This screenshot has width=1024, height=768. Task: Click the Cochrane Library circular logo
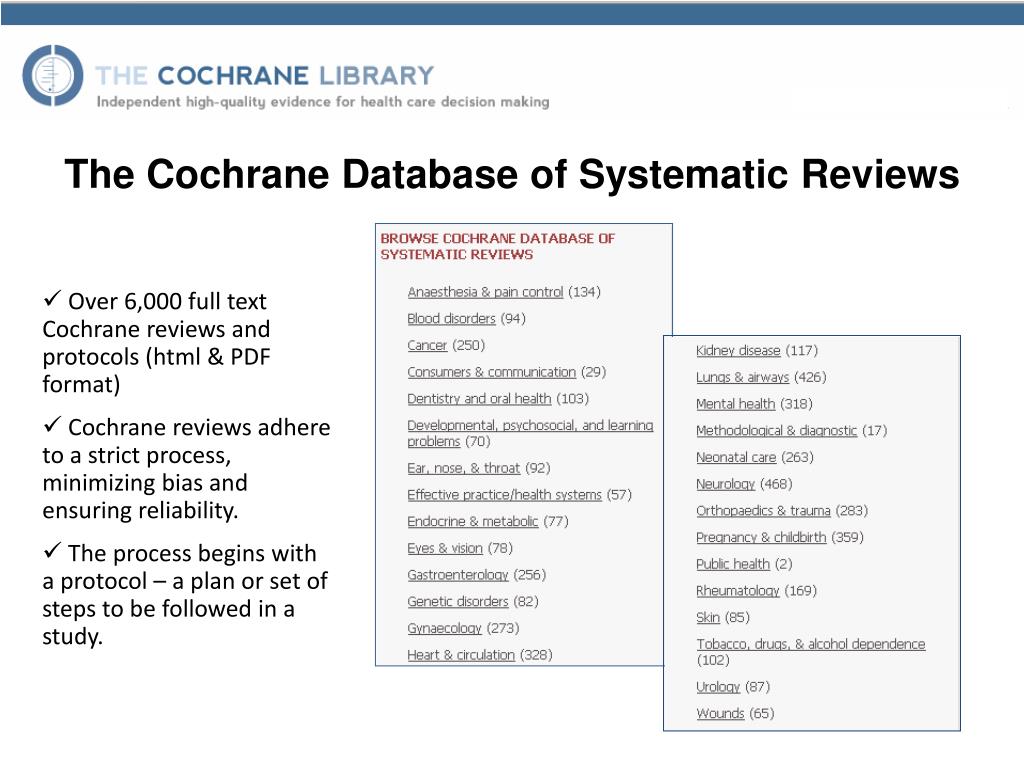[53, 75]
